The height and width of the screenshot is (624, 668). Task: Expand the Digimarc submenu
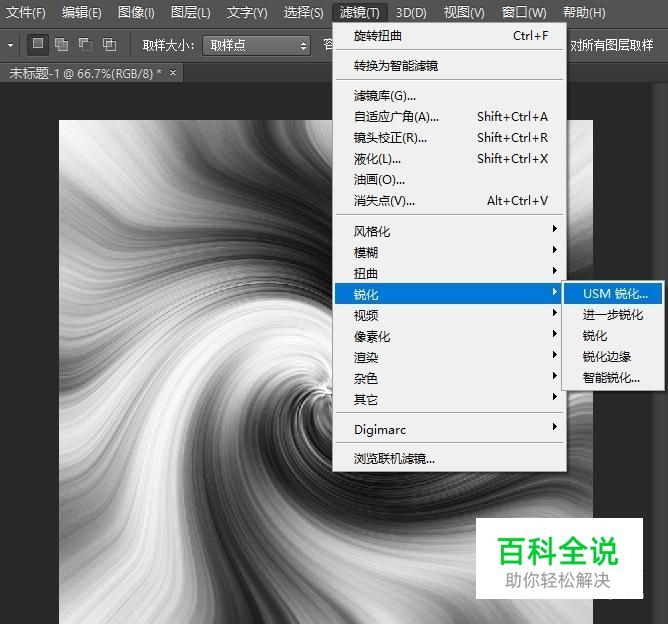(449, 429)
